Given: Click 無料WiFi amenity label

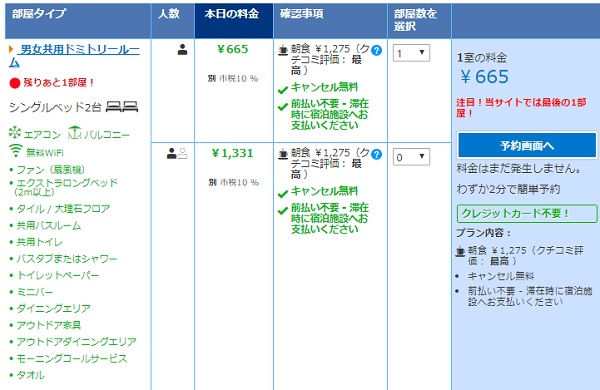Looking at the screenshot, I should (45, 153).
